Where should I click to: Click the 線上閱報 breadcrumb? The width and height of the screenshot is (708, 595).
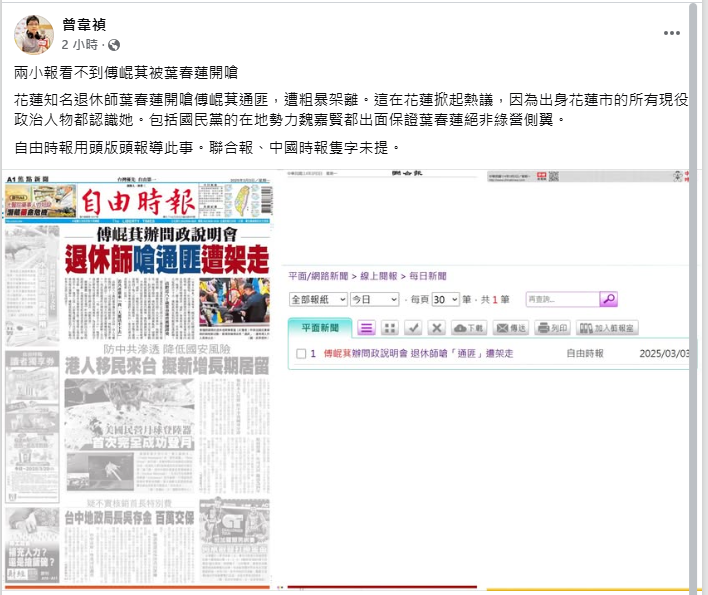click(378, 276)
